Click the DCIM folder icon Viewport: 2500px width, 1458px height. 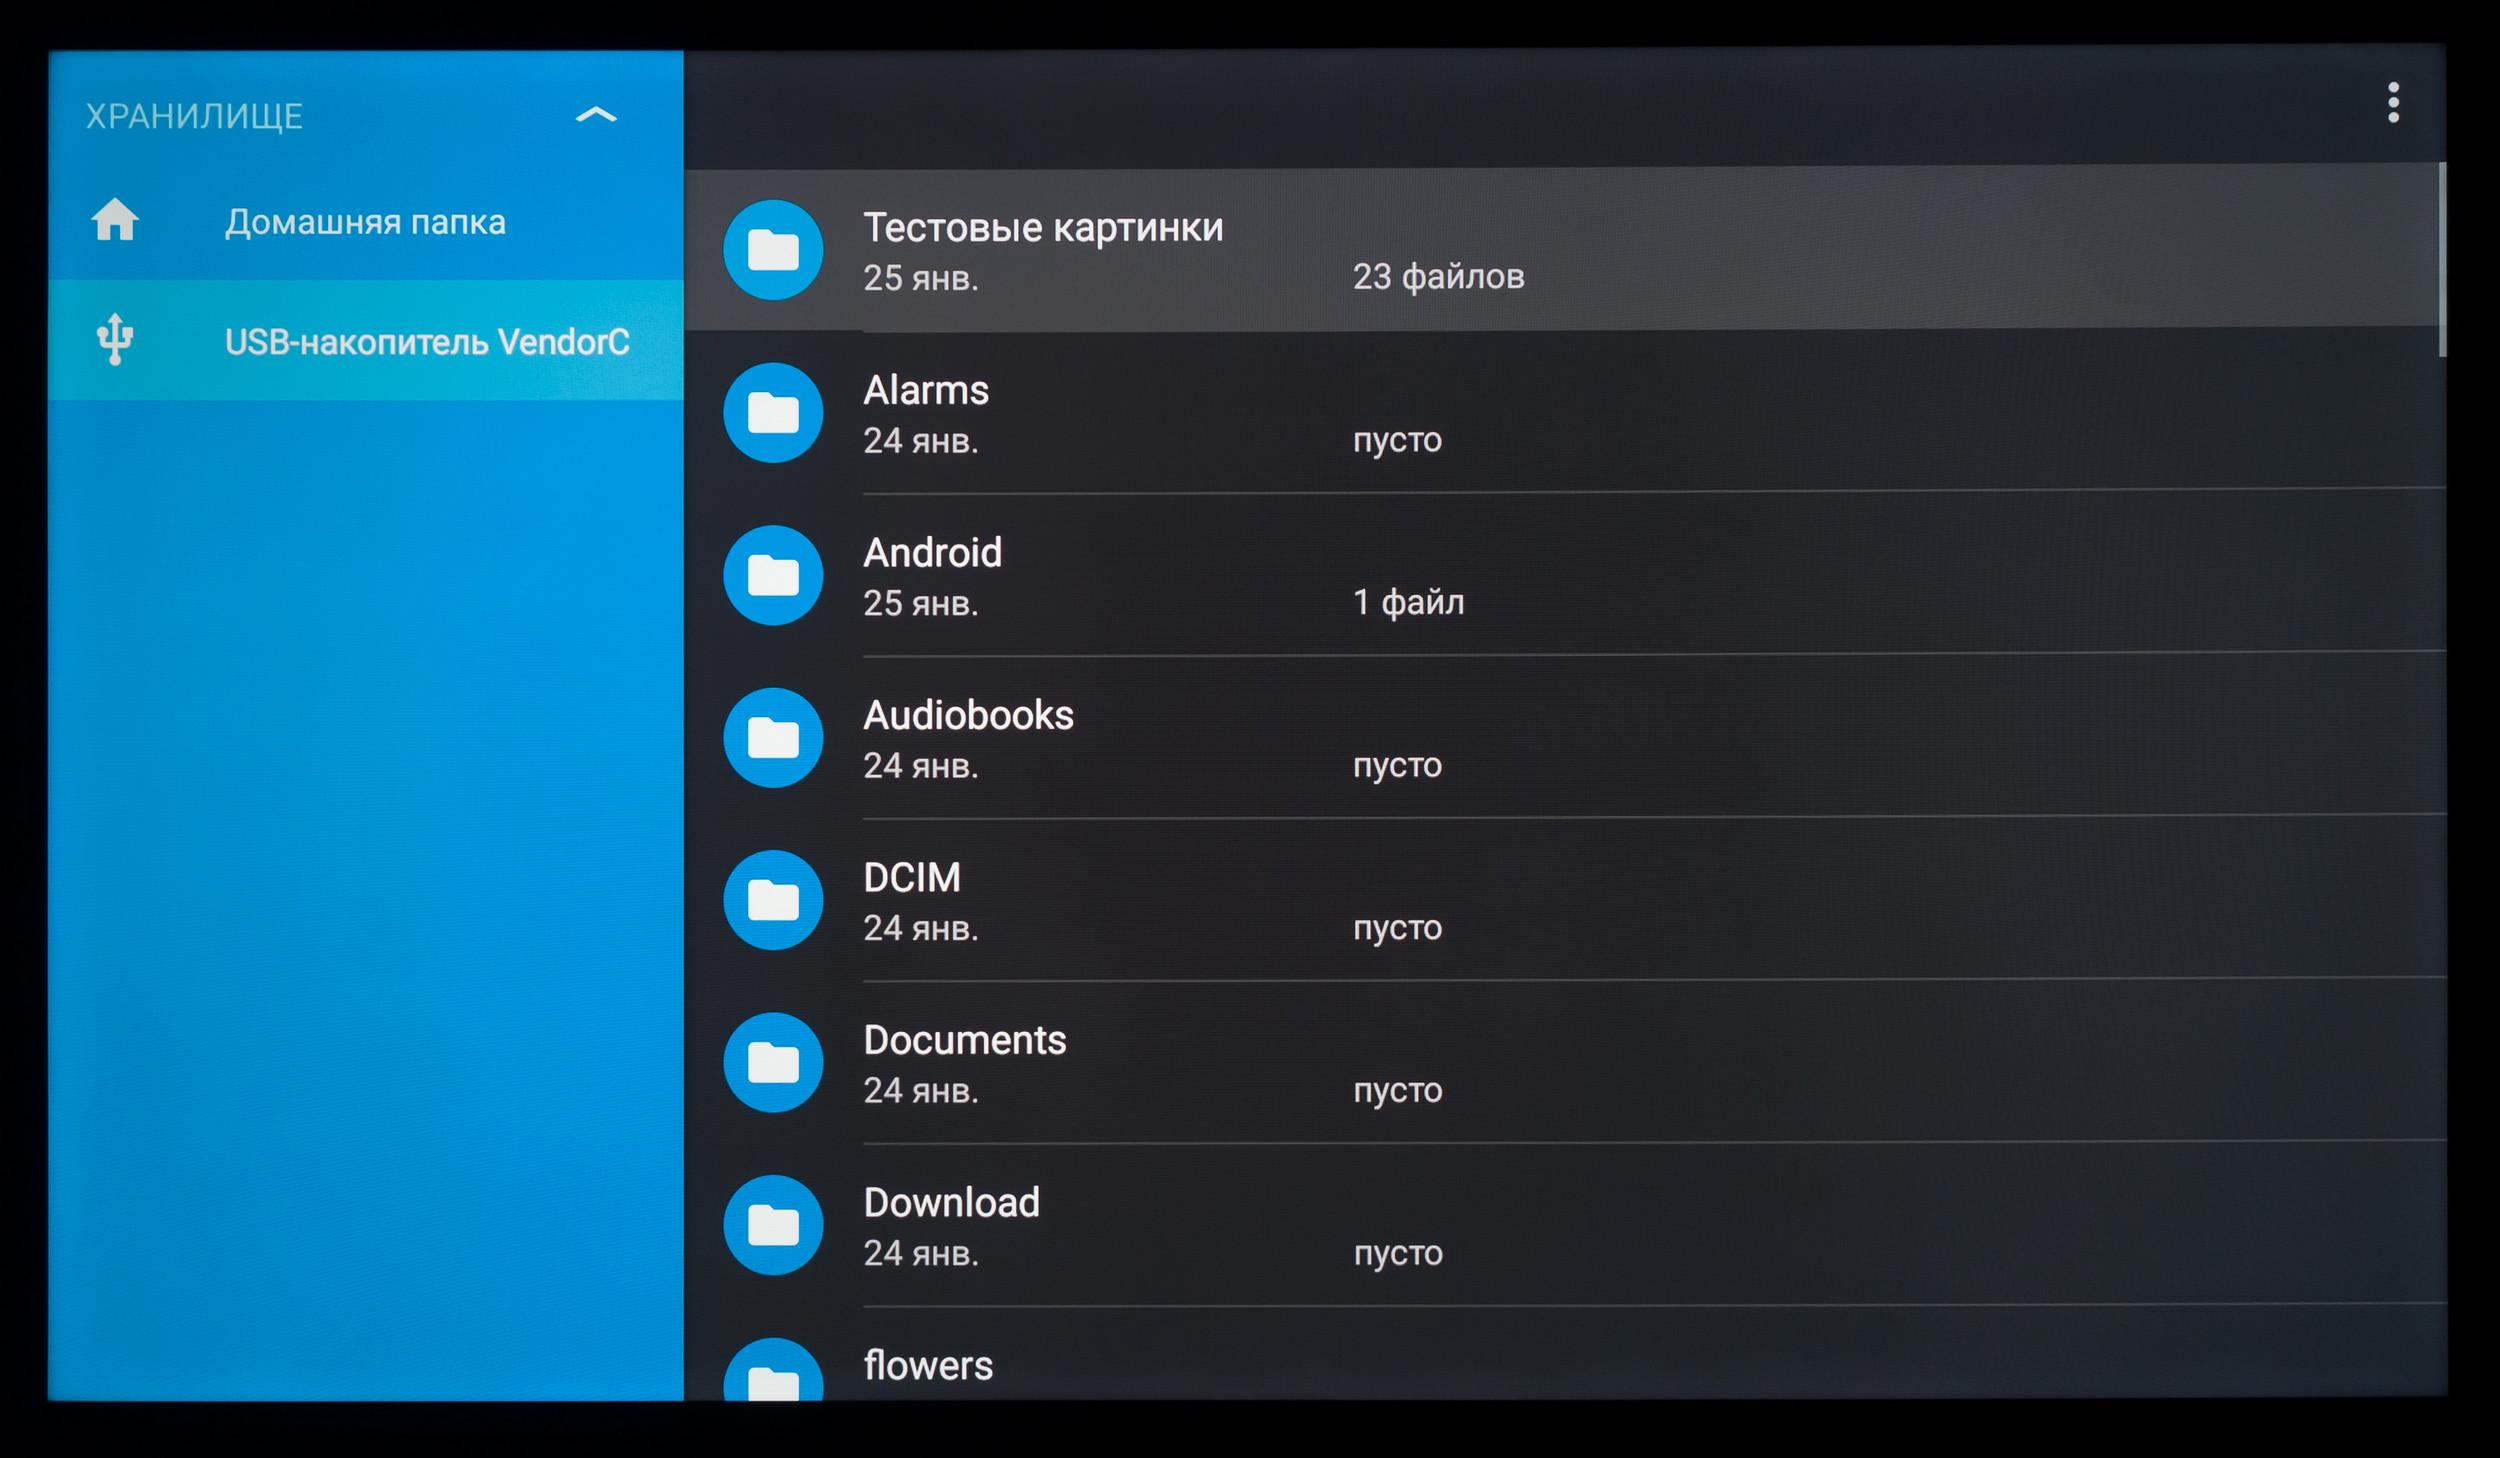coord(773,900)
